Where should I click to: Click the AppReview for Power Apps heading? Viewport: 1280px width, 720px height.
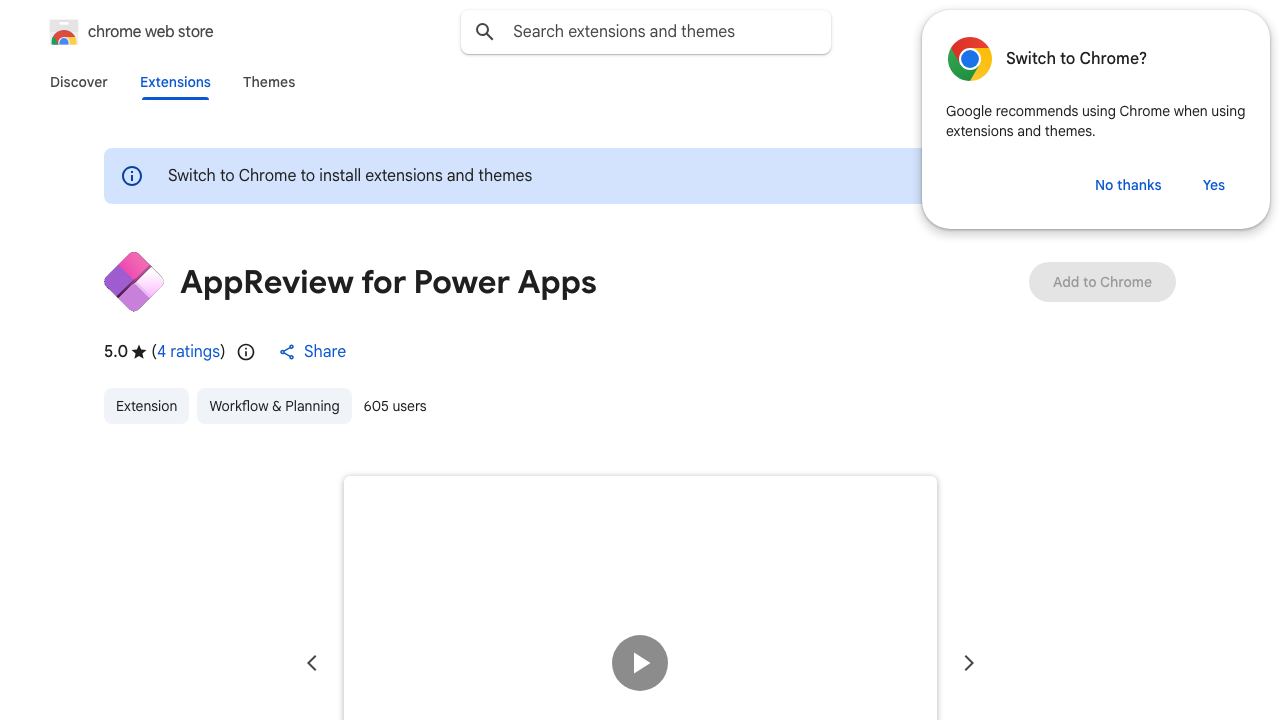[x=388, y=282]
